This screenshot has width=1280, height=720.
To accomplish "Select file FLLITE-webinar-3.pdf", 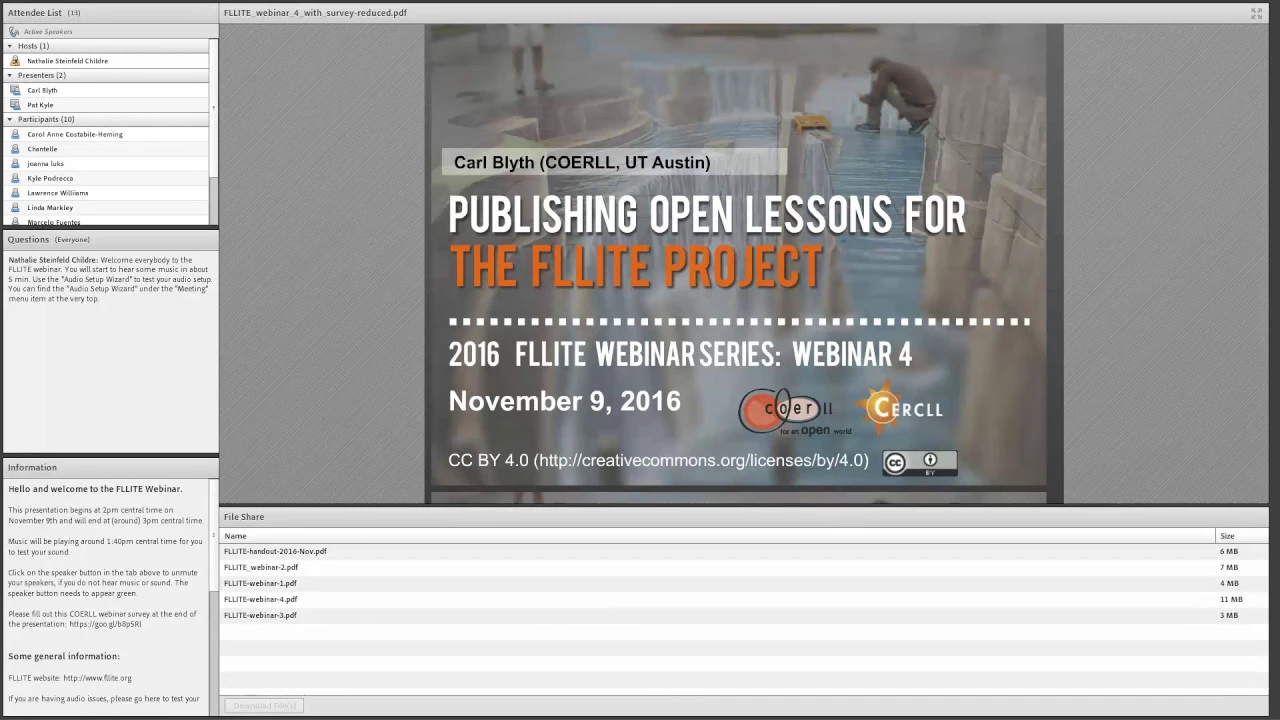I will (x=744, y=615).
